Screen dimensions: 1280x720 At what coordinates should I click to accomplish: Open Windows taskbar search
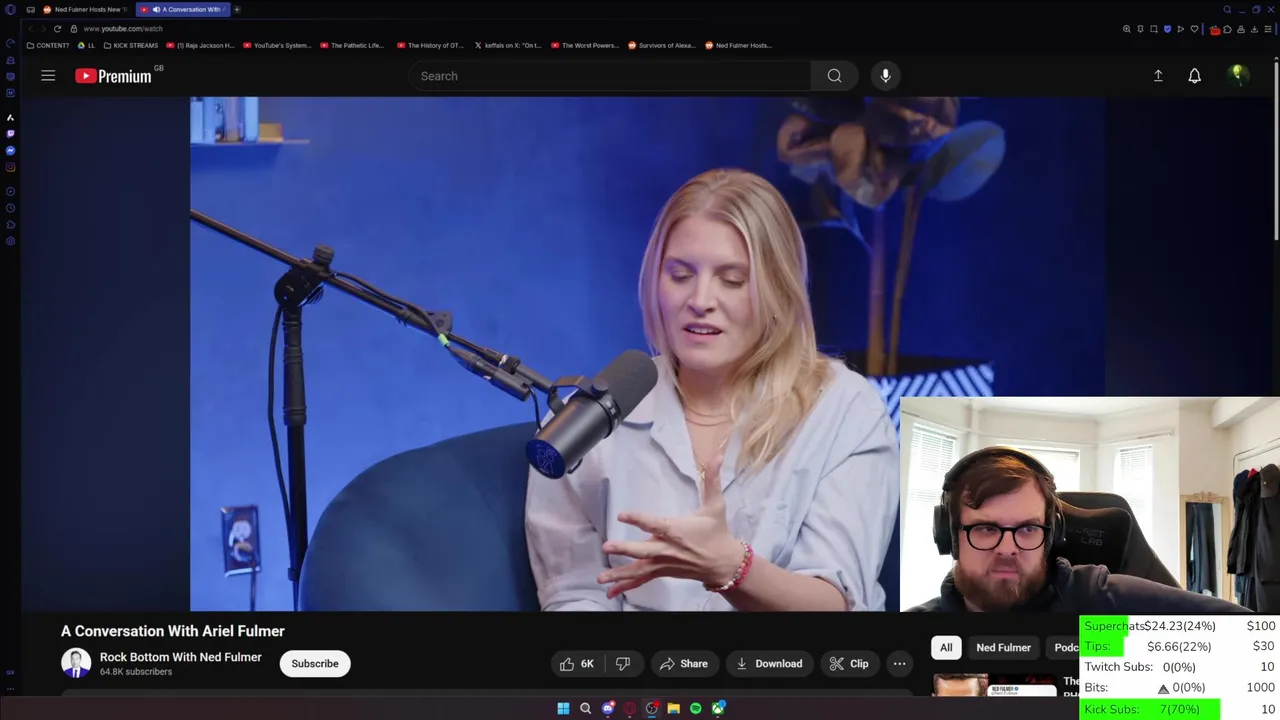click(x=585, y=709)
